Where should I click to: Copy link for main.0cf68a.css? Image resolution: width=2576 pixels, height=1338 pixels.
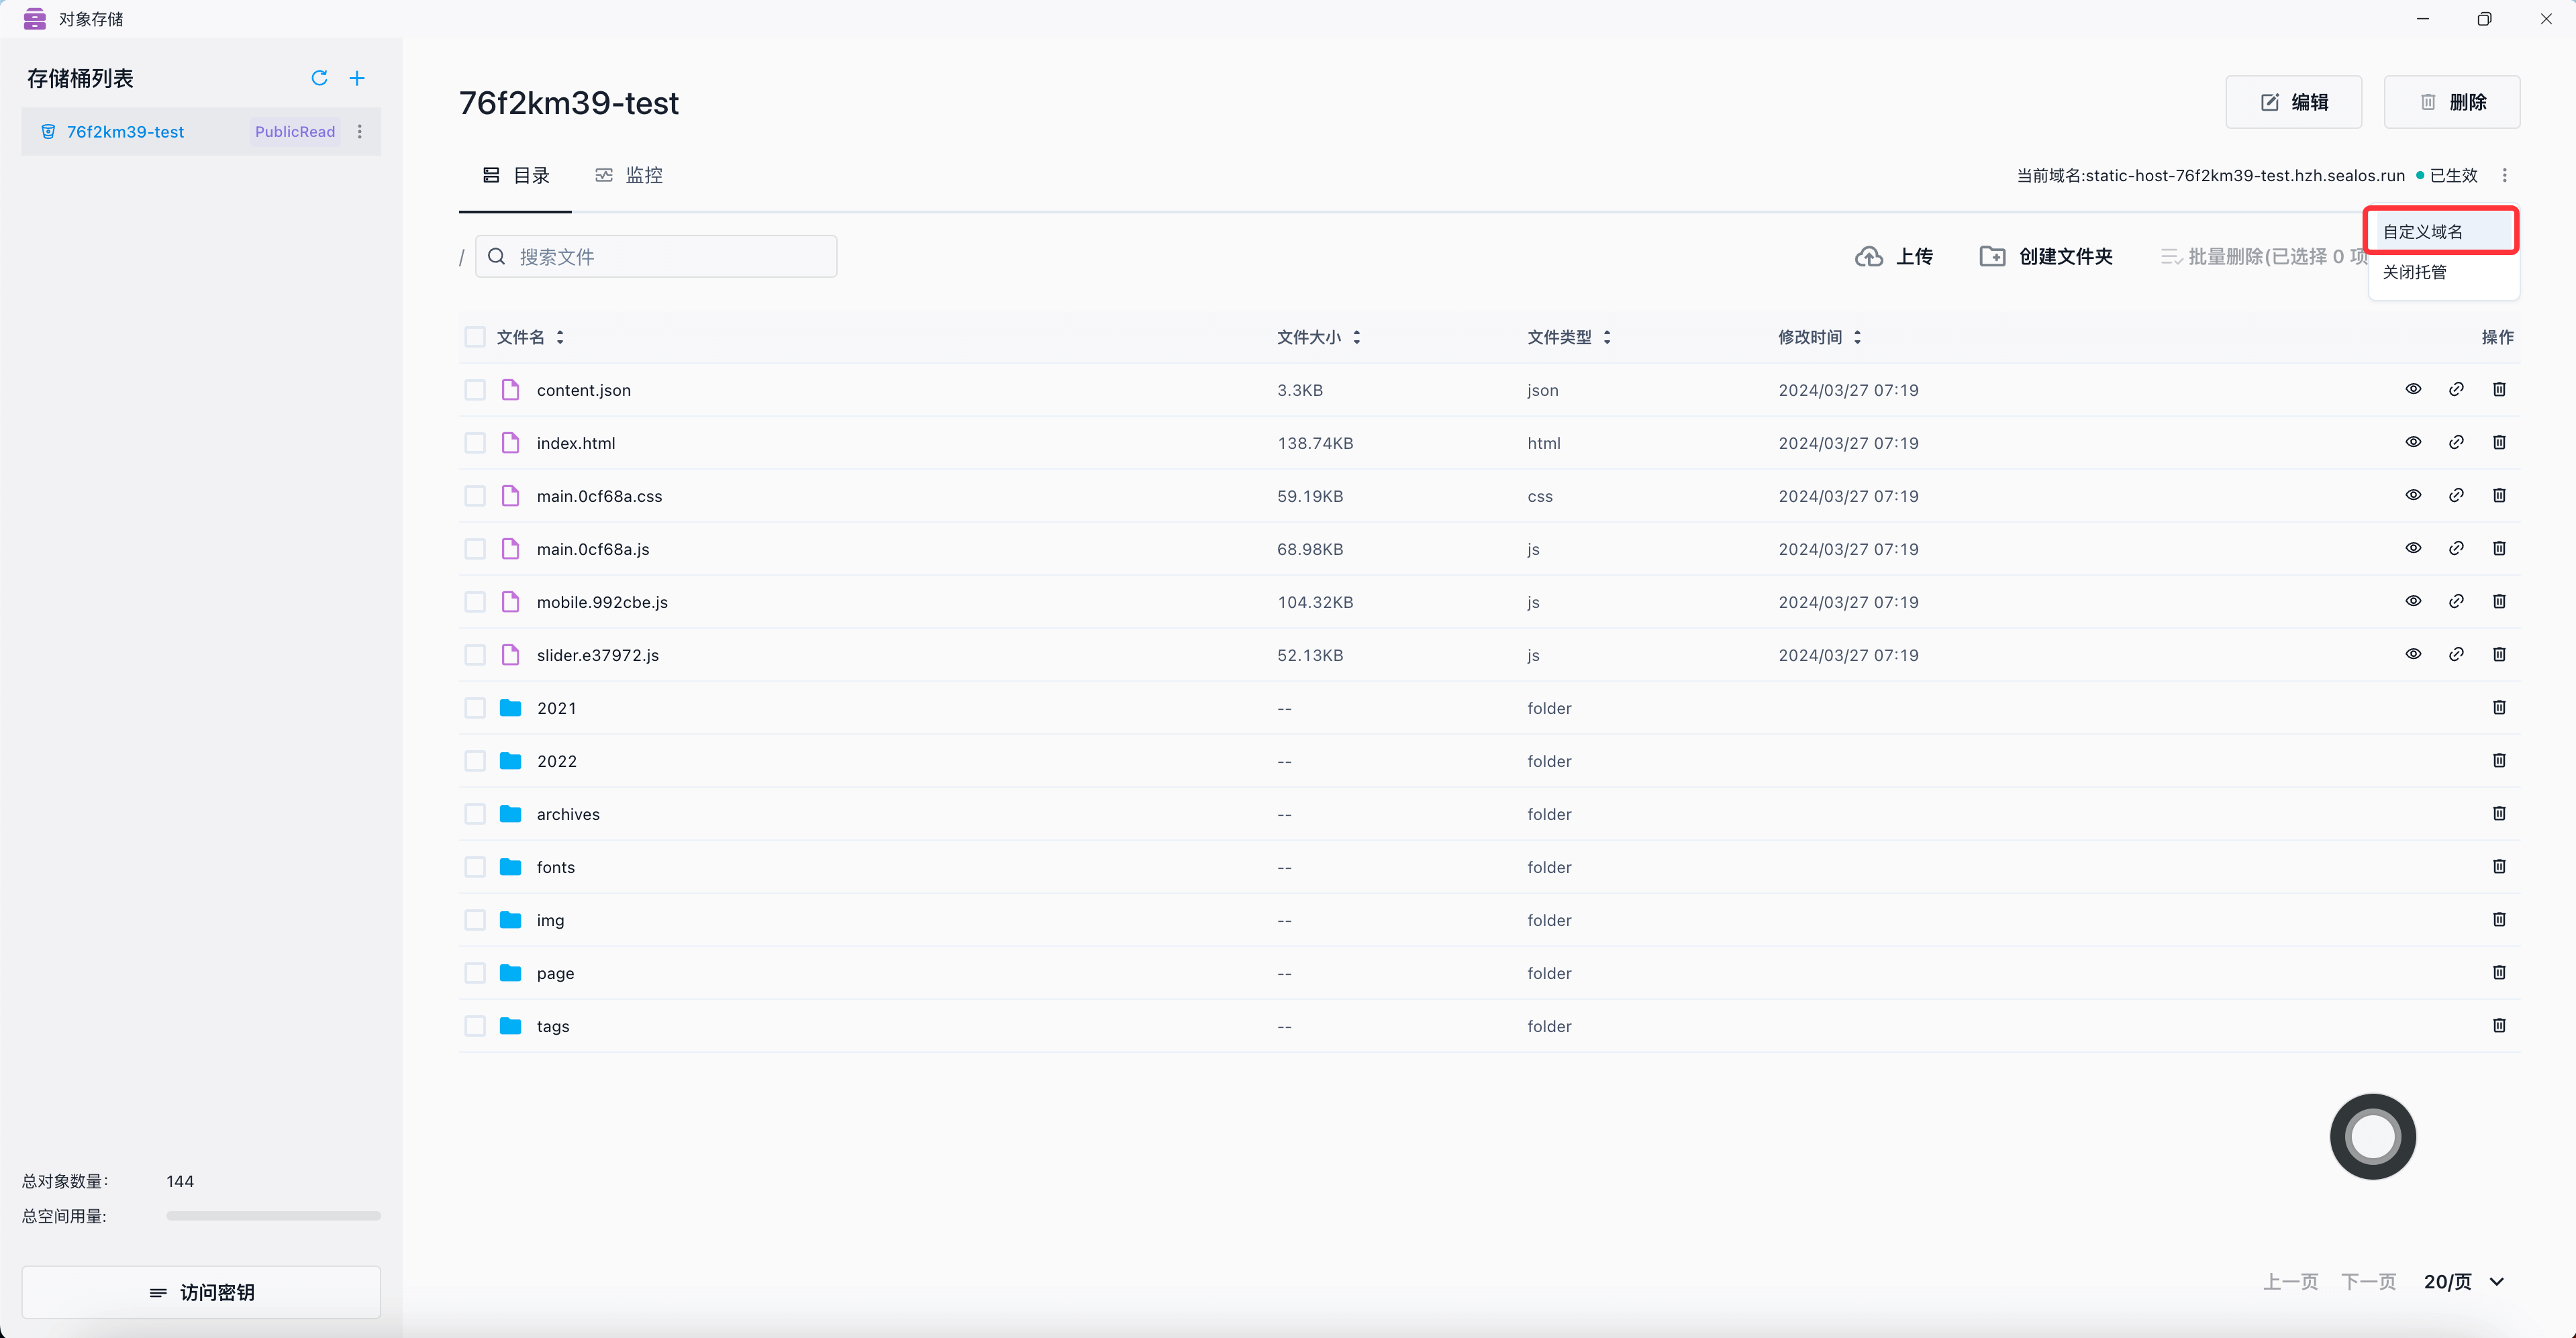click(2456, 495)
